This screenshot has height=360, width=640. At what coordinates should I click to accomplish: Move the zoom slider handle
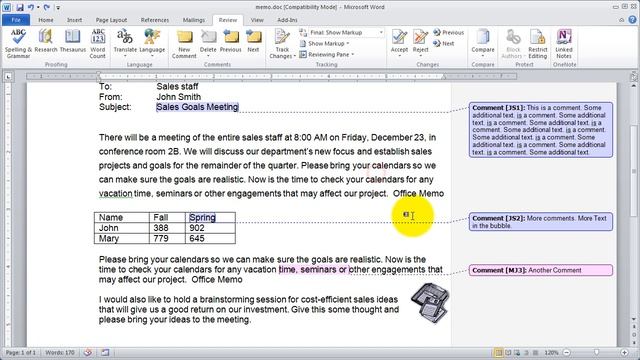(596, 352)
